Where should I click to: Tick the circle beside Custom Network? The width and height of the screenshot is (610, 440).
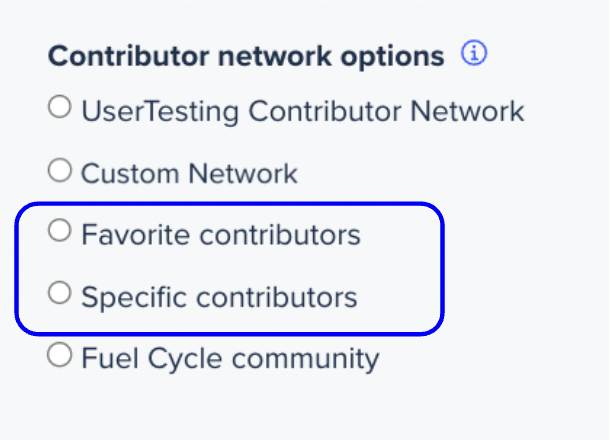click(60, 170)
